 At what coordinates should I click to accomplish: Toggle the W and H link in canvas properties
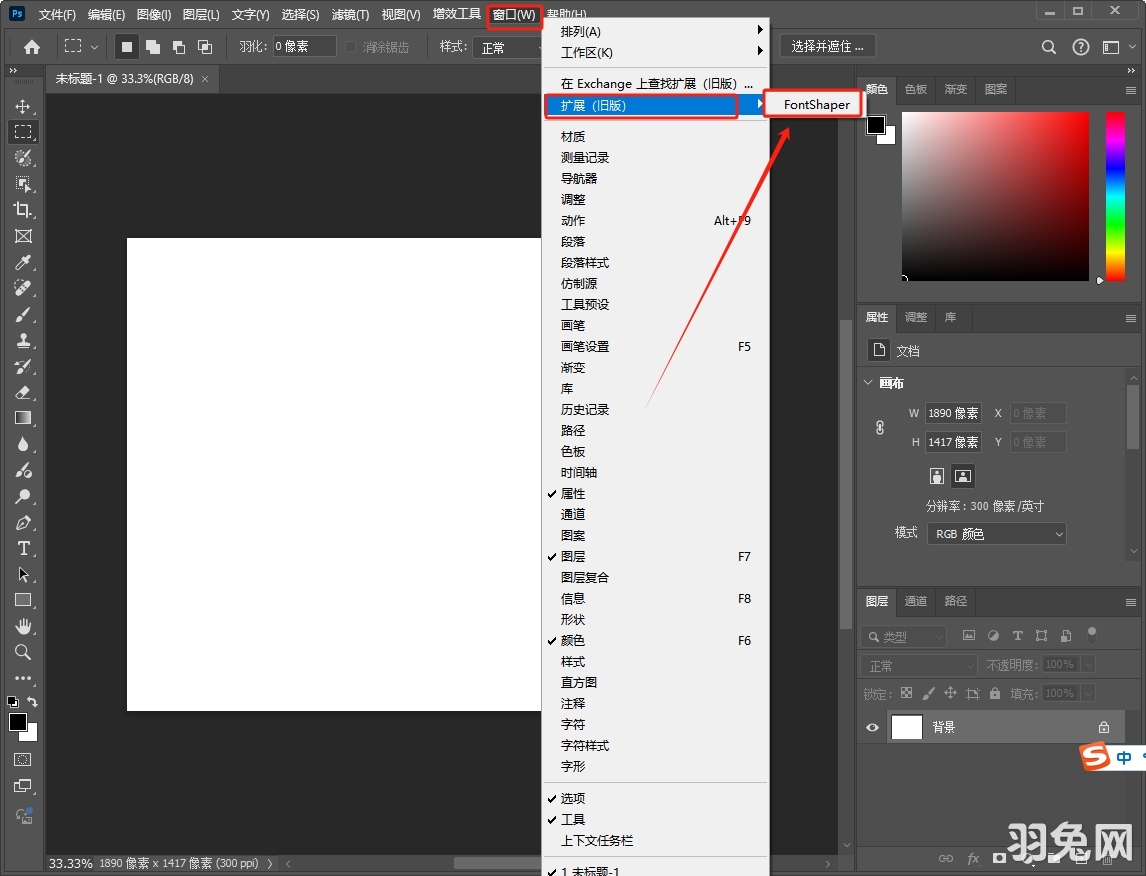point(879,427)
